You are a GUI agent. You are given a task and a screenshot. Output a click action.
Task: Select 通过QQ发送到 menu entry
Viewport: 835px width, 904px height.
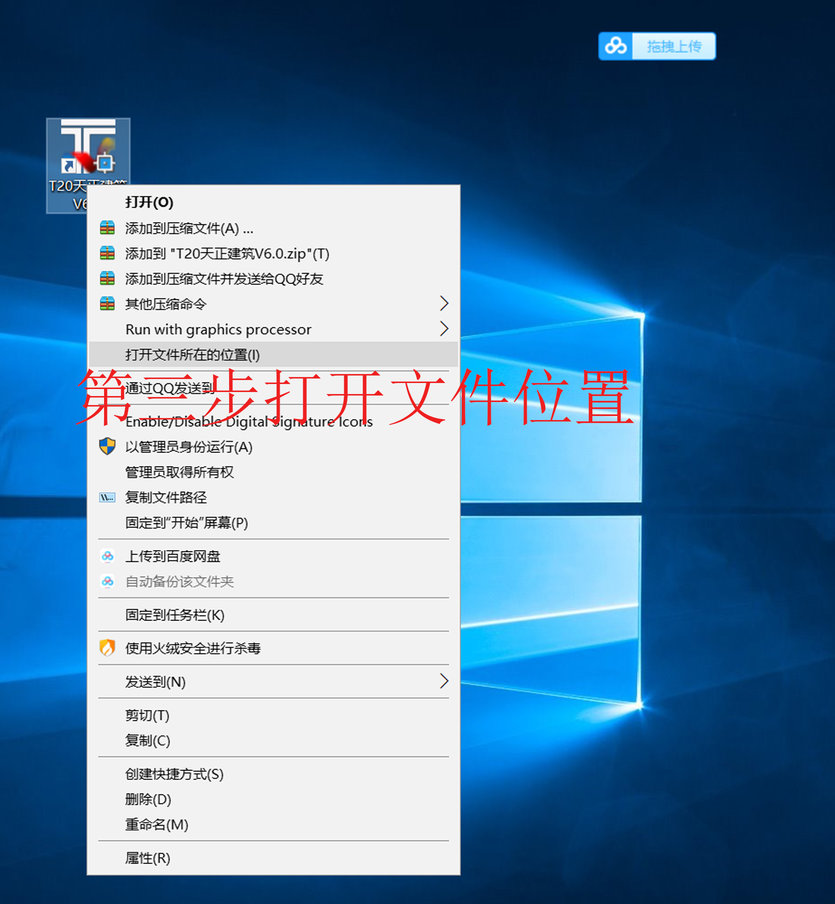pos(273,388)
